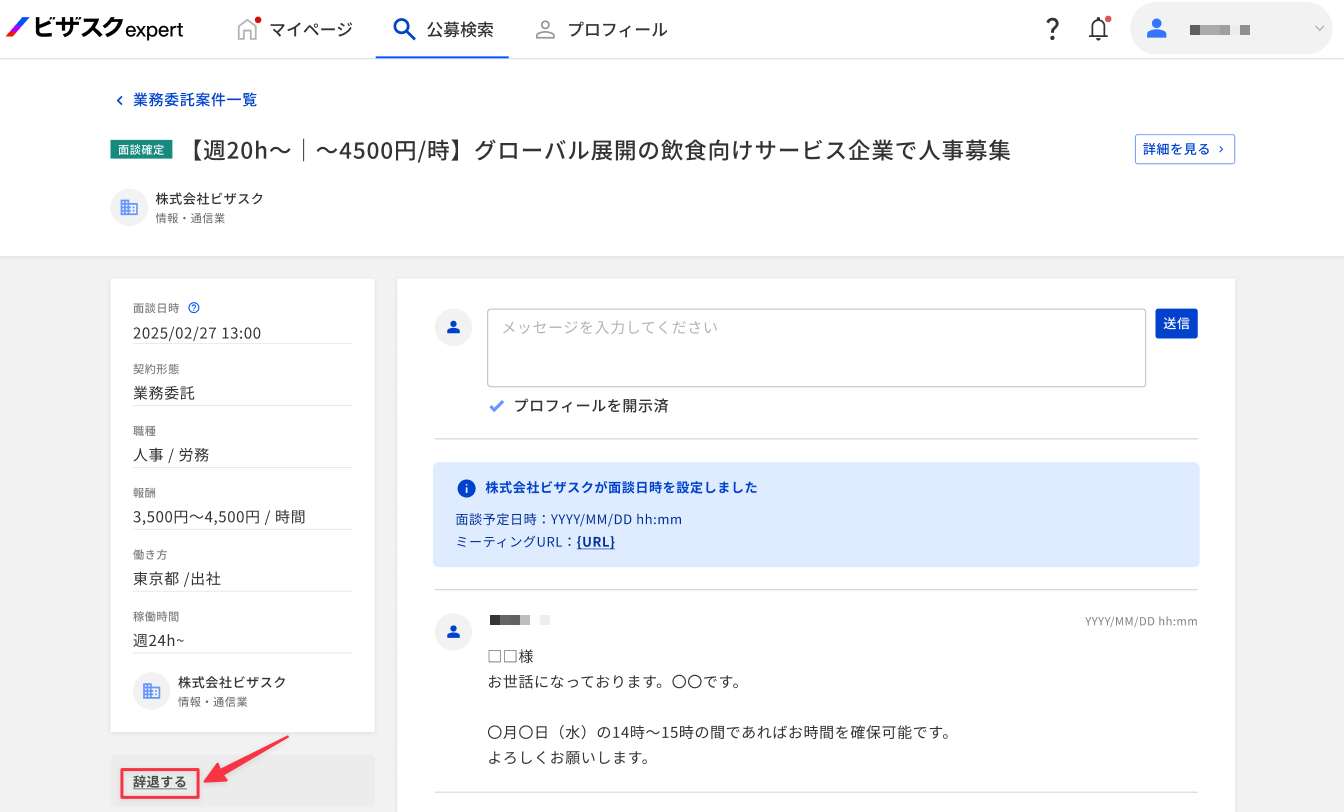The image size is (1344, 812).
Task: Click the プロフィールを開示済 checkmark
Action: tap(496, 406)
